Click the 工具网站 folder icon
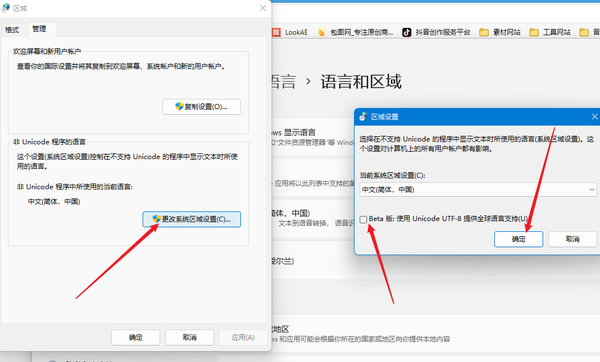This screenshot has width=600, height=362. click(x=534, y=33)
